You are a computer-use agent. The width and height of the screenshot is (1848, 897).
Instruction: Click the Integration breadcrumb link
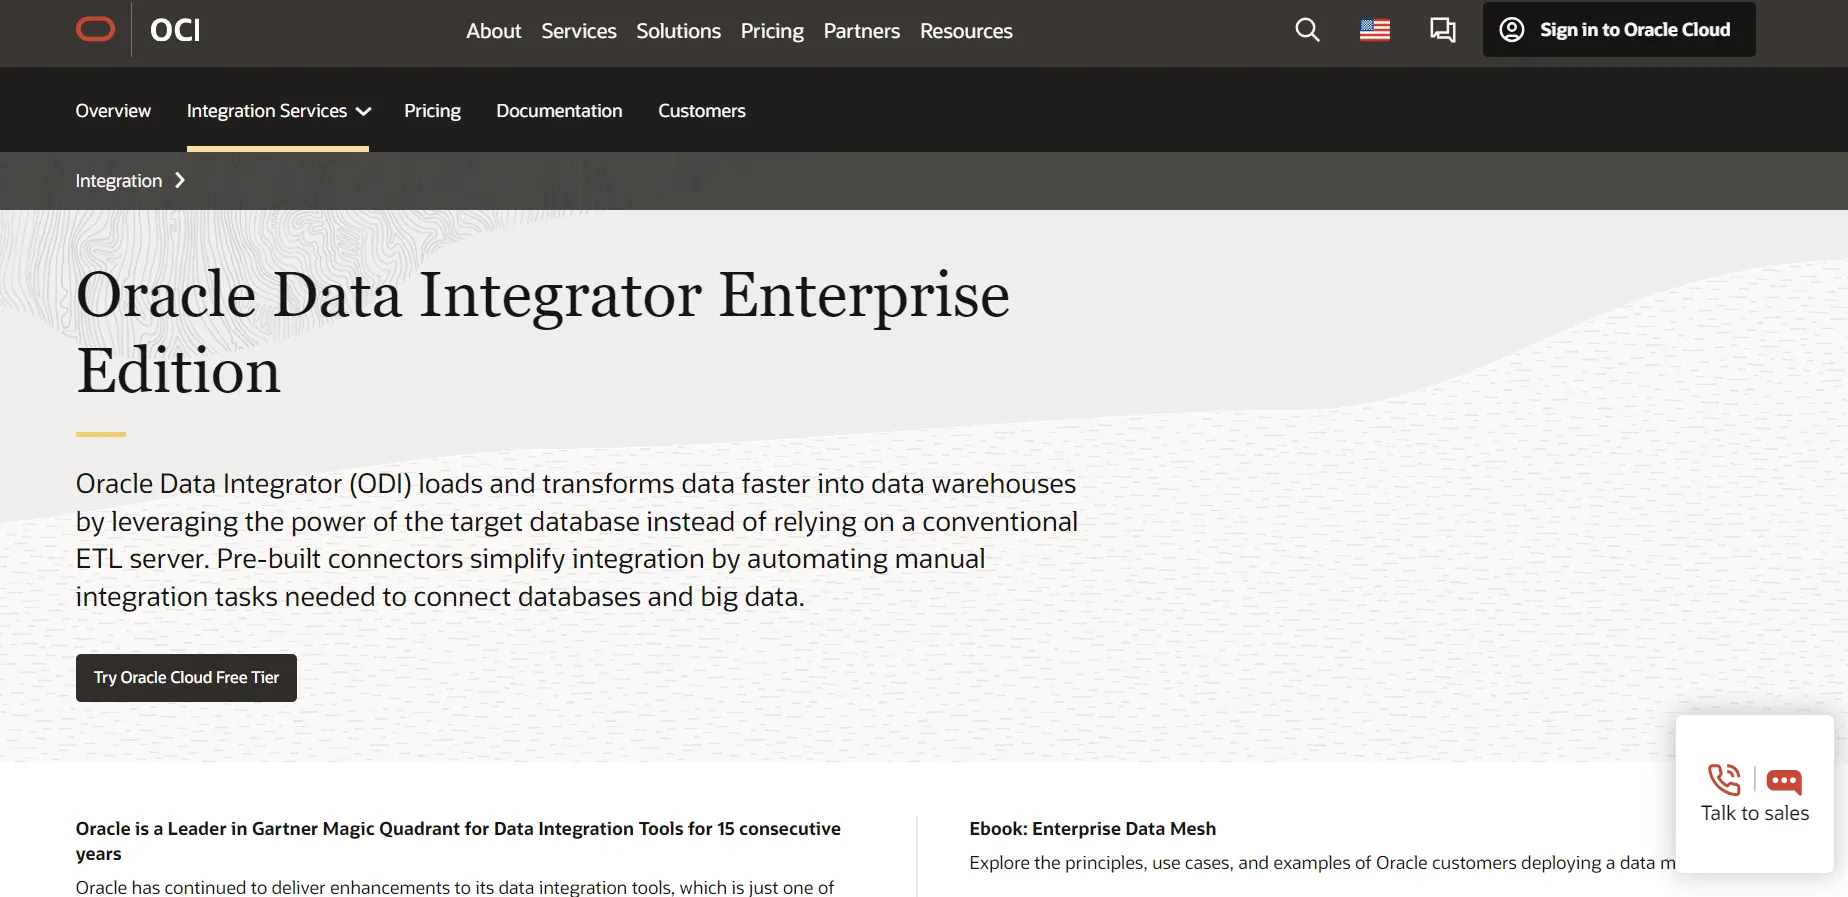(x=119, y=181)
